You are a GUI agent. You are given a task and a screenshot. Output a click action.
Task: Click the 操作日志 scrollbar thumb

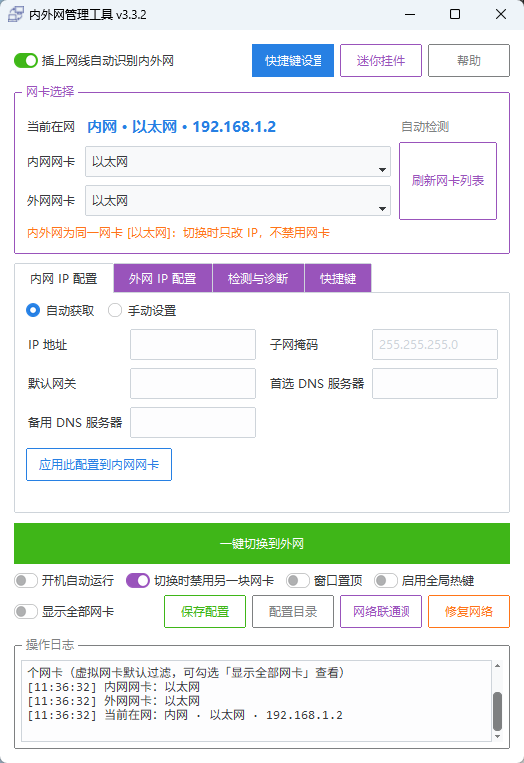point(497,711)
